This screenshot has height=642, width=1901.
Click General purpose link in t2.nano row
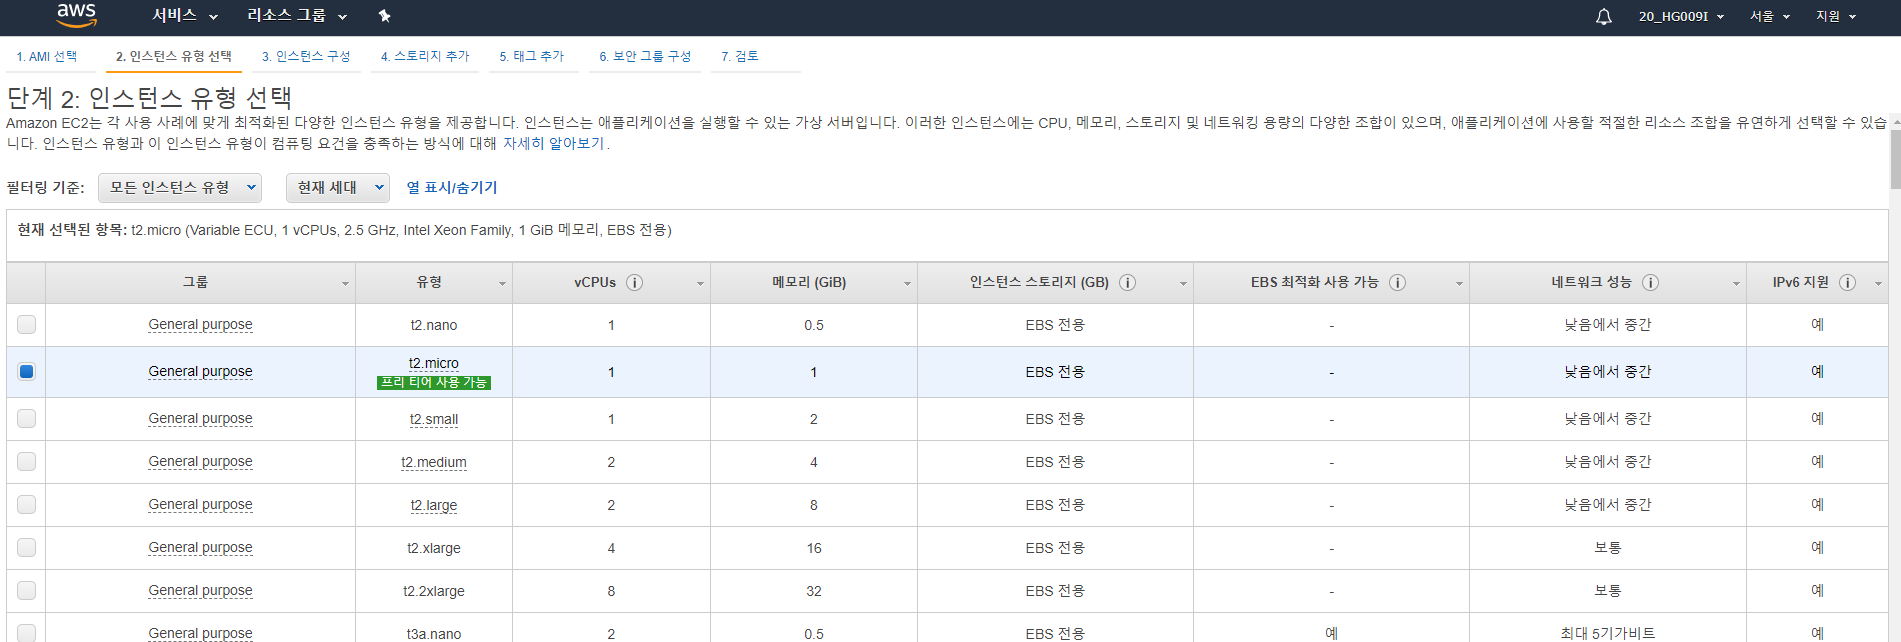[x=200, y=325]
